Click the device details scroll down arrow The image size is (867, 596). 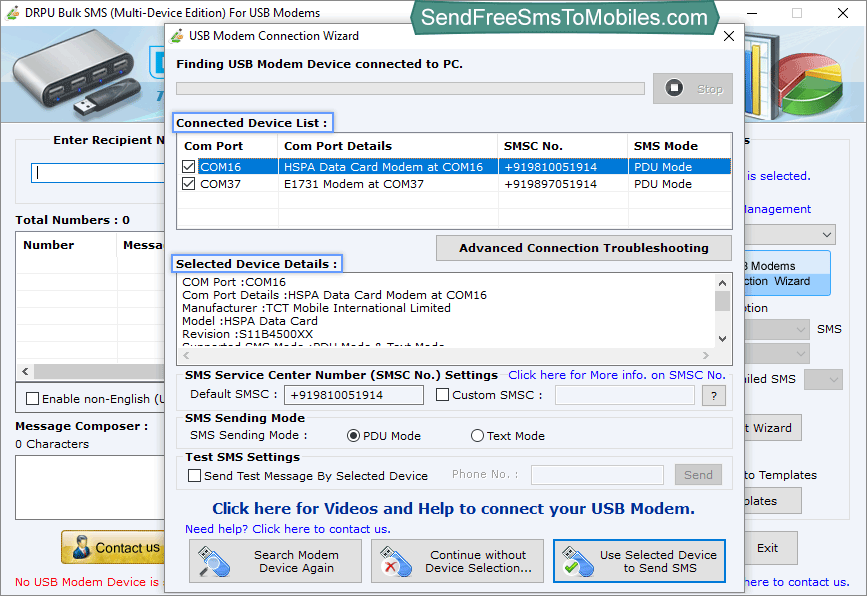tap(722, 338)
